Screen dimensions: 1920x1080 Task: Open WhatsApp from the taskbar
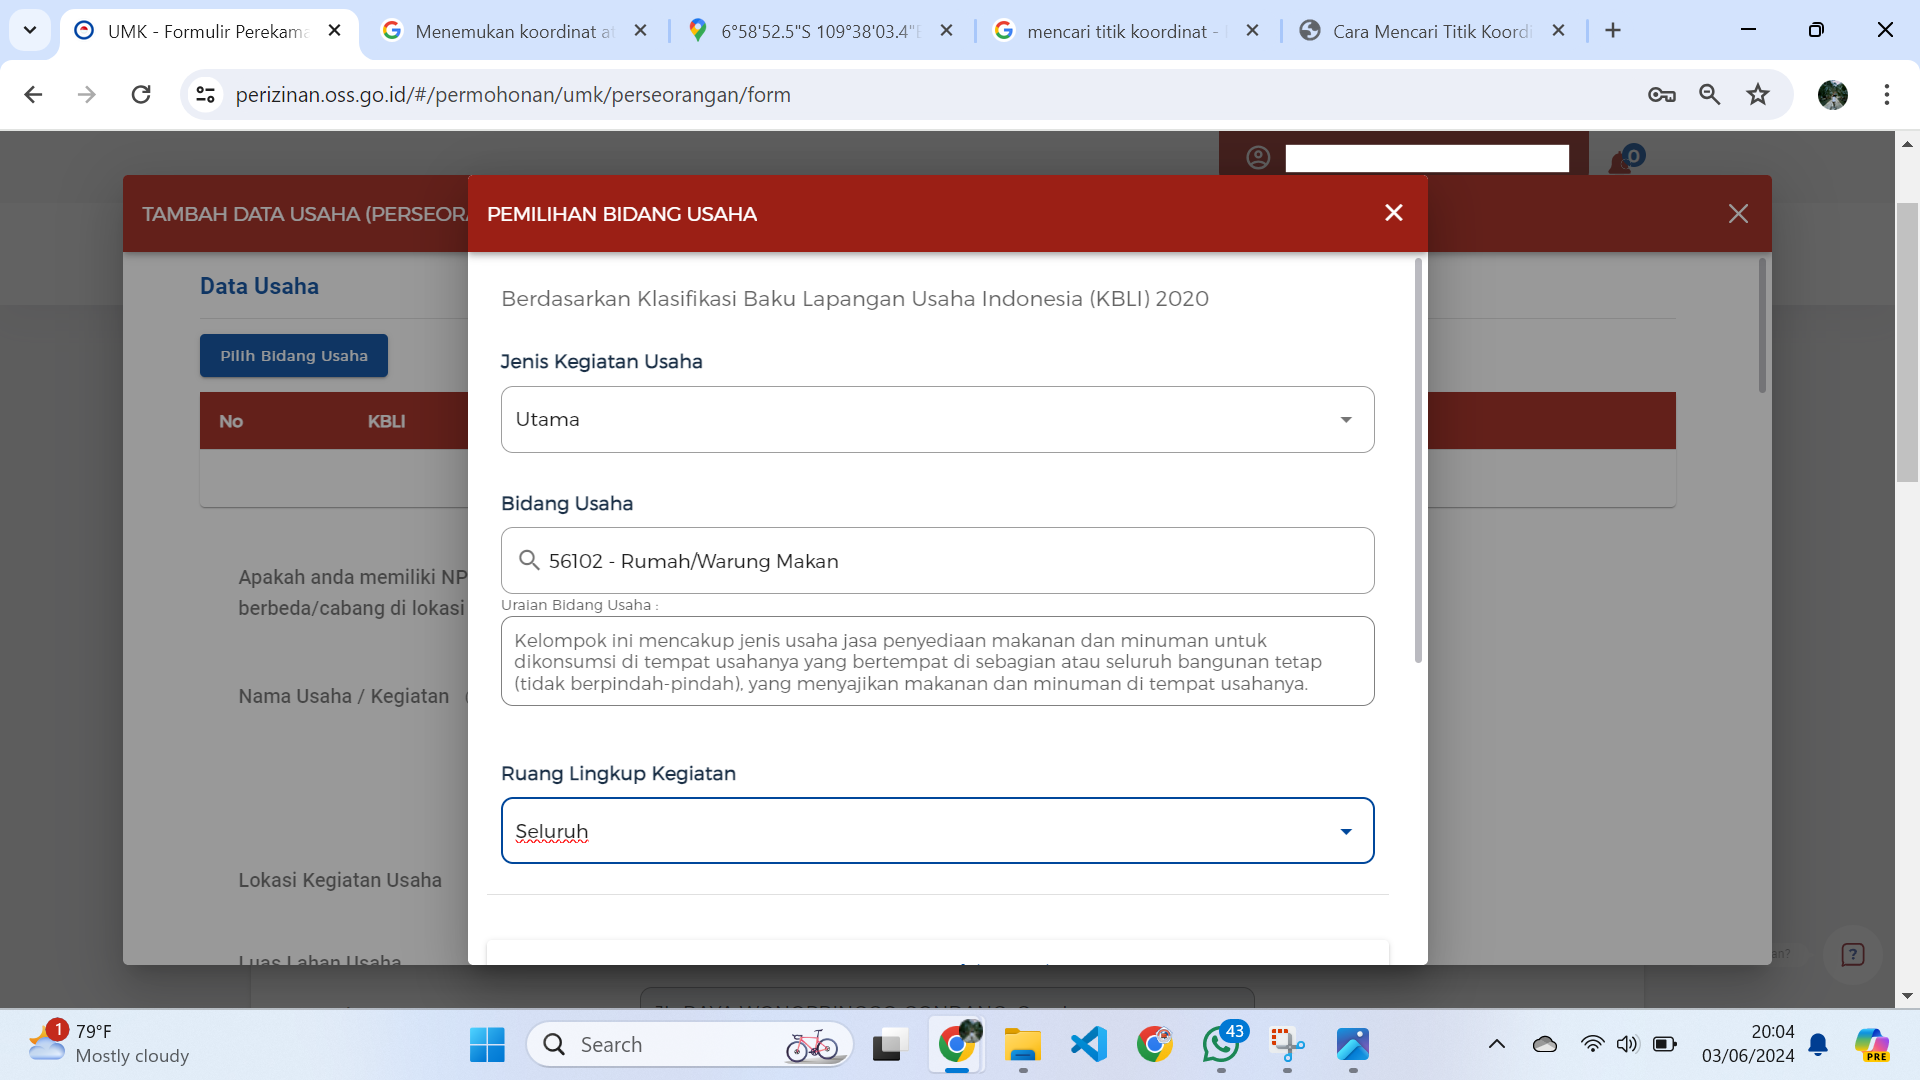1221,1045
